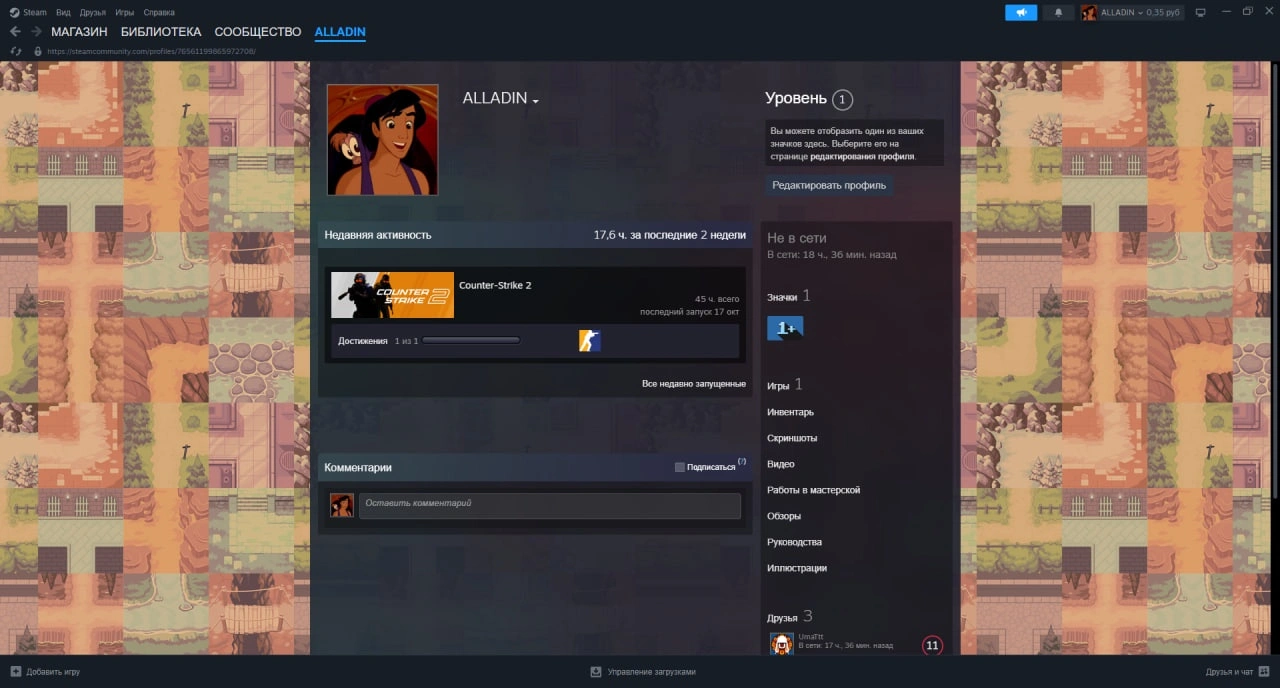Click the downloads manager icon
The width and height of the screenshot is (1280, 688).
pyautogui.click(x=596, y=672)
